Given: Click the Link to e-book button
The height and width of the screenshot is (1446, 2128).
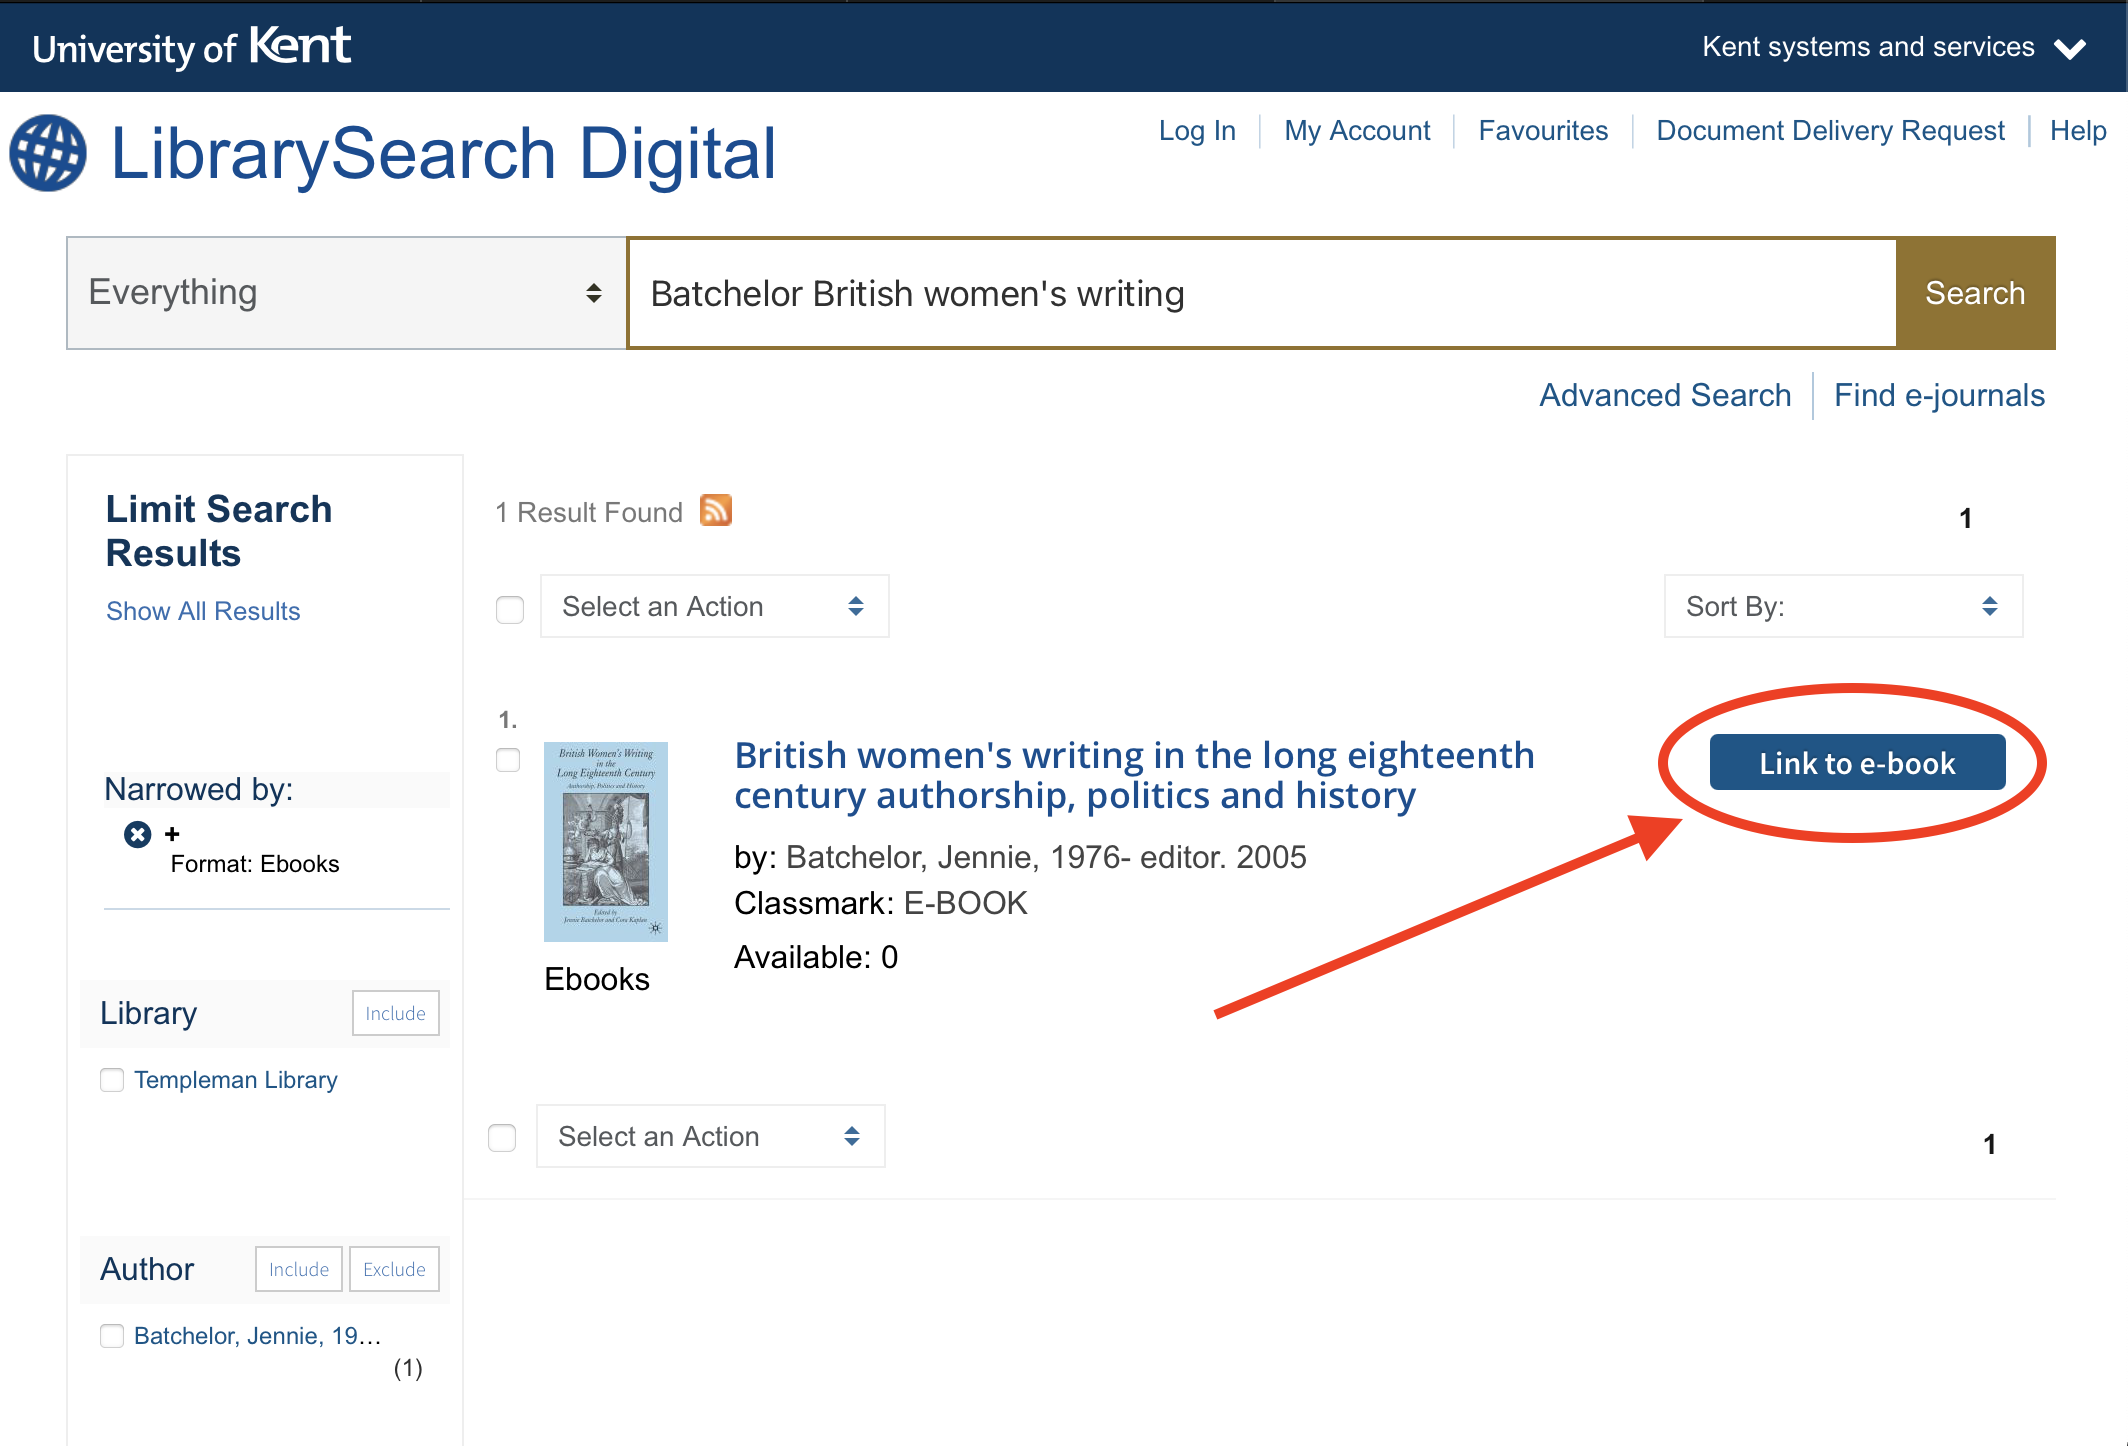Looking at the screenshot, I should pyautogui.click(x=1857, y=763).
